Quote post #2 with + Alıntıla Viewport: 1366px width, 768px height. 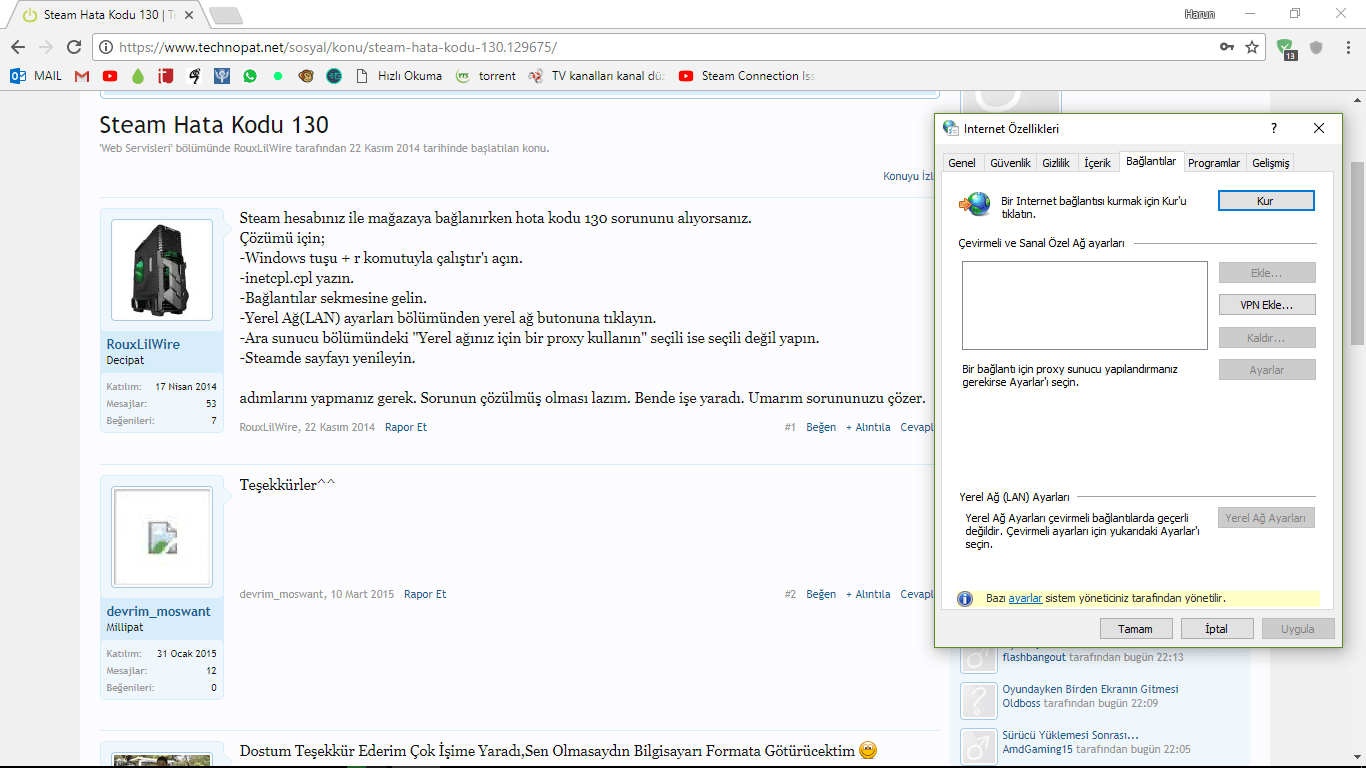tap(868, 594)
